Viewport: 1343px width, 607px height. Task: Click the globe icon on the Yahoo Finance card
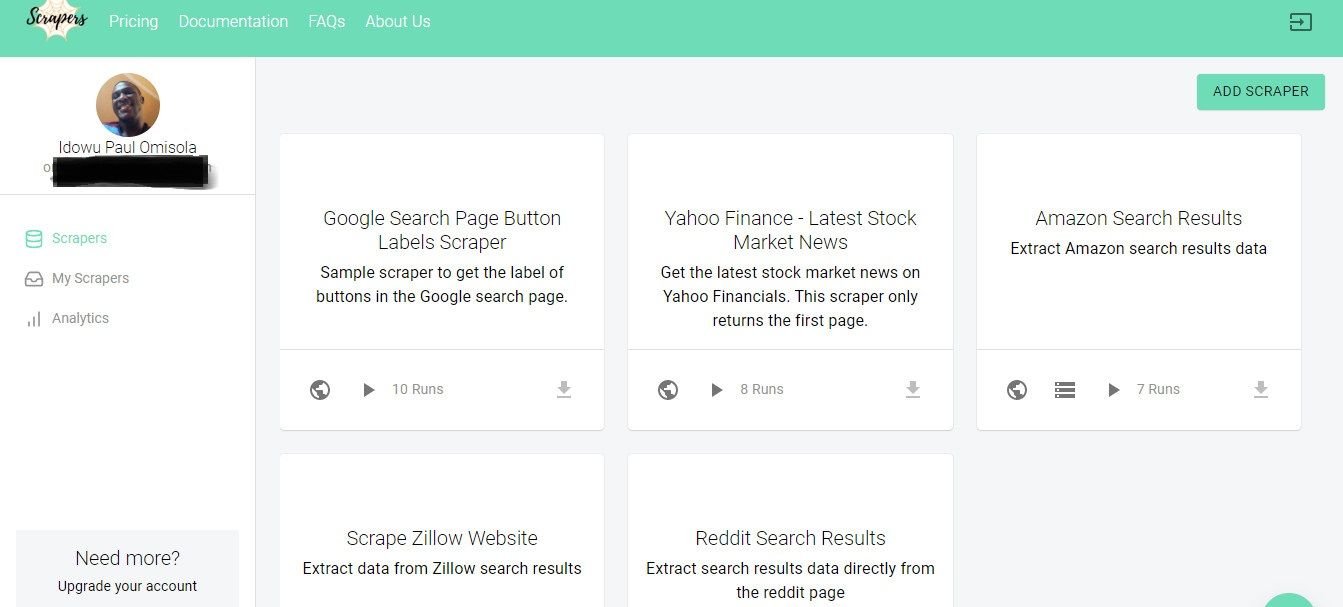pyautogui.click(x=668, y=390)
